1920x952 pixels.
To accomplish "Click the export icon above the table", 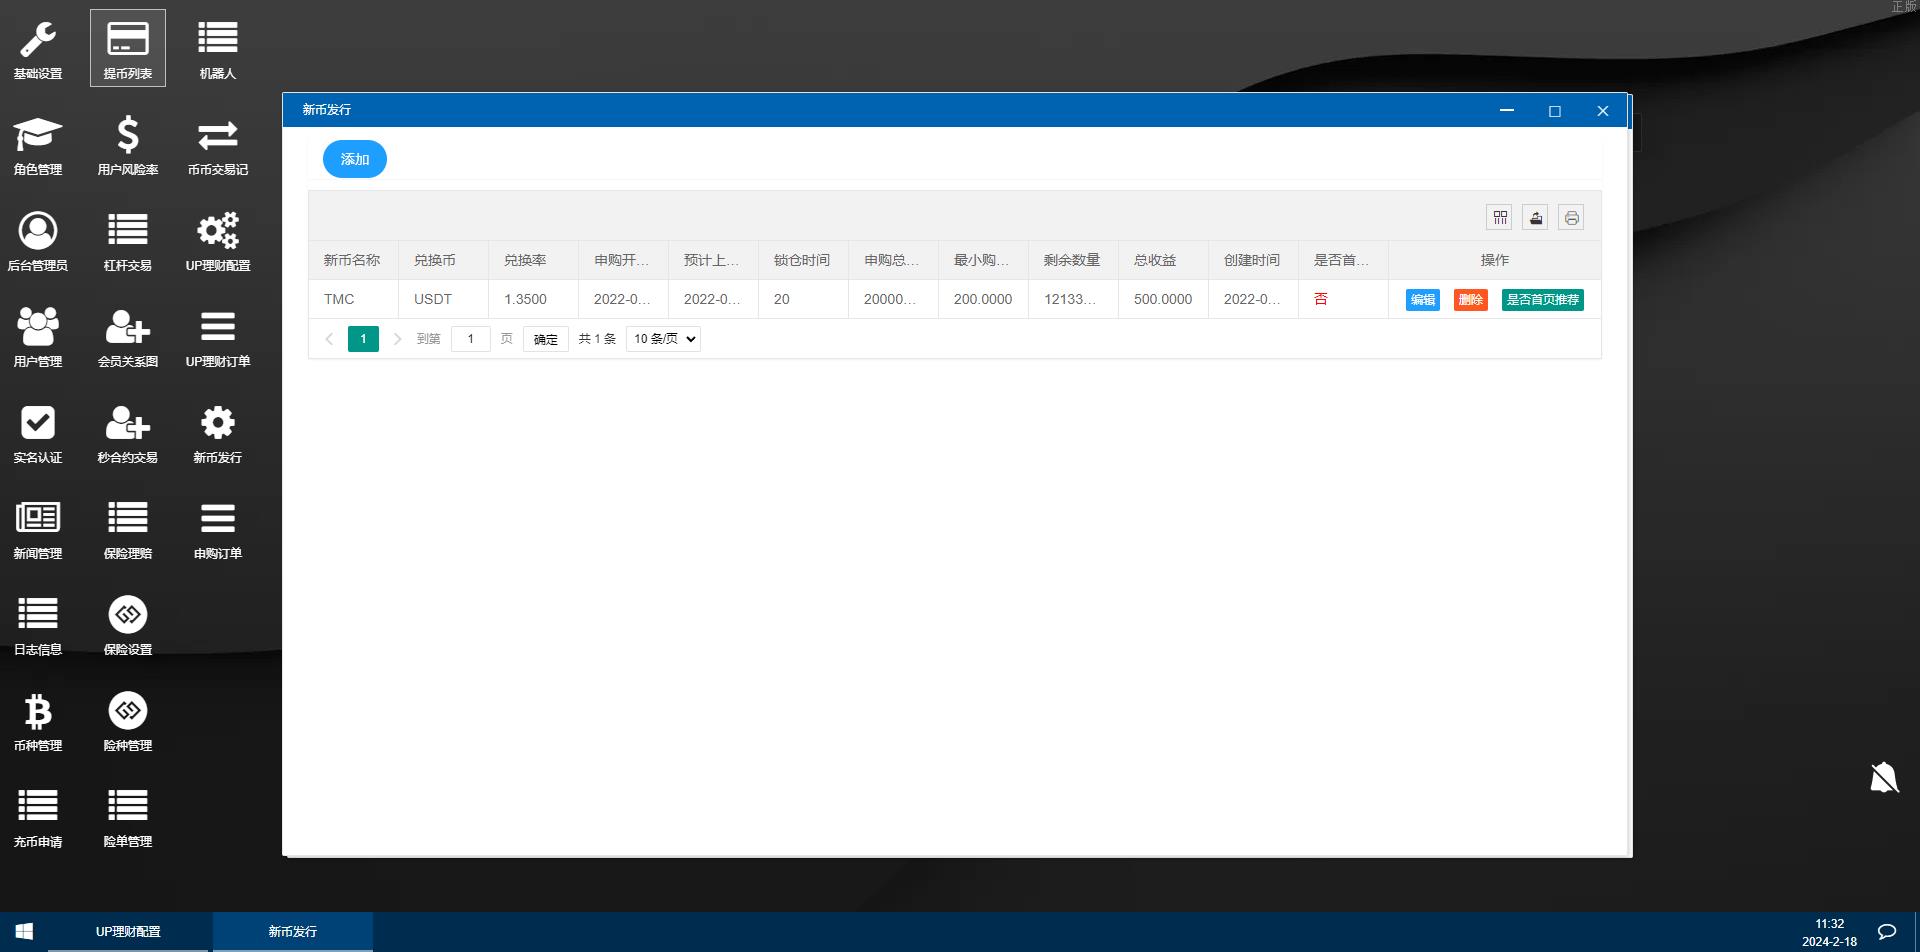I will click(x=1535, y=217).
